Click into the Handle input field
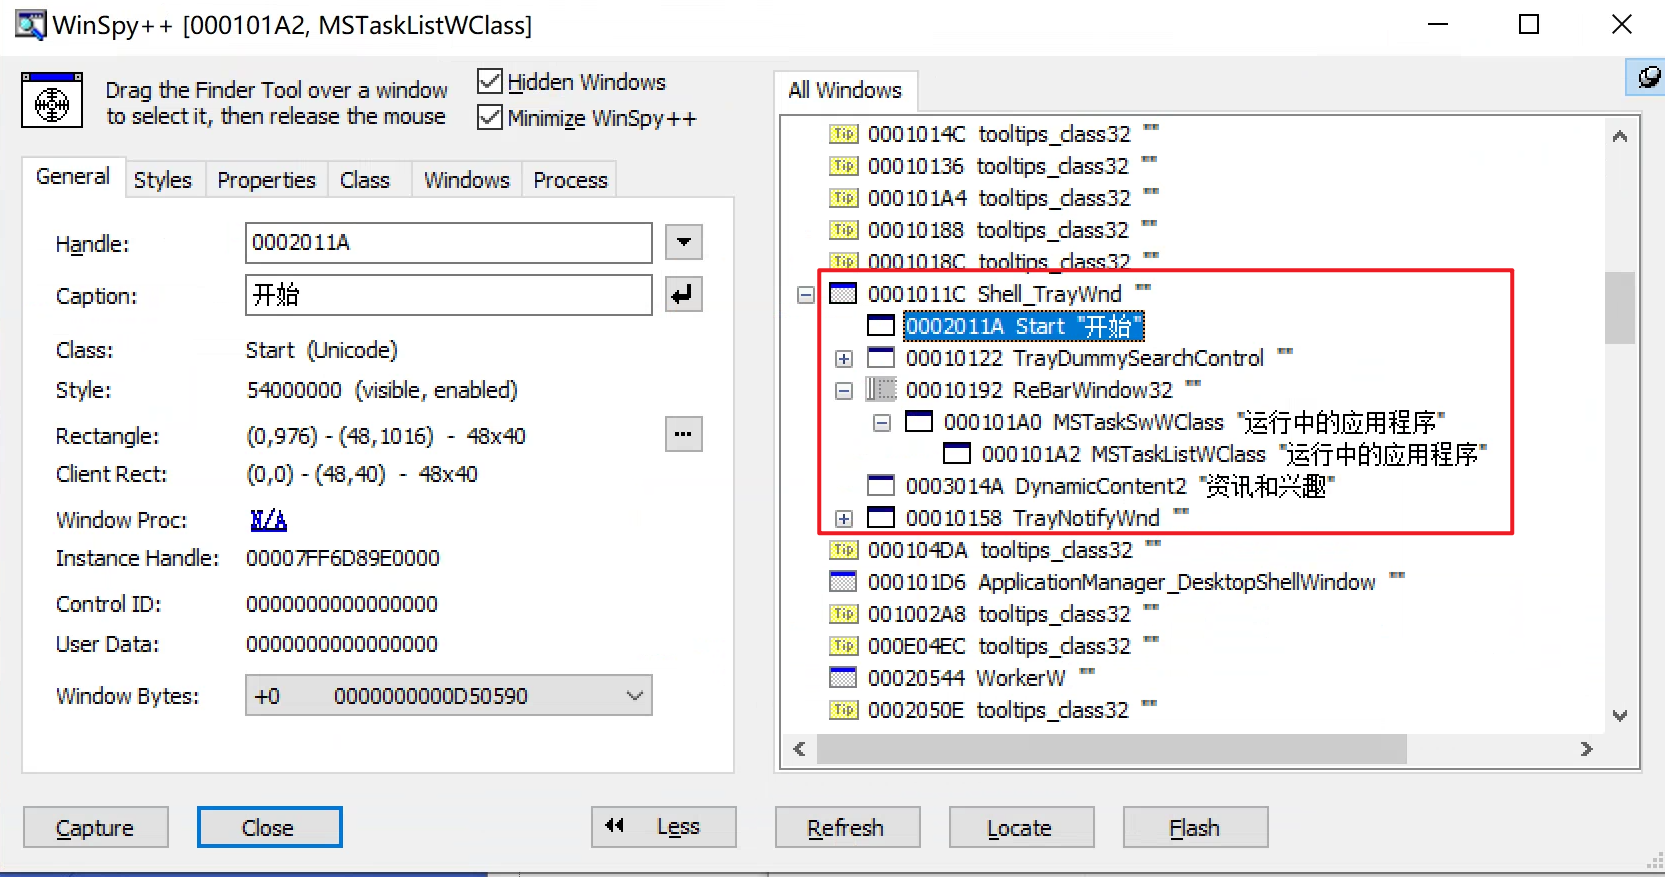The image size is (1665, 877). coord(449,243)
